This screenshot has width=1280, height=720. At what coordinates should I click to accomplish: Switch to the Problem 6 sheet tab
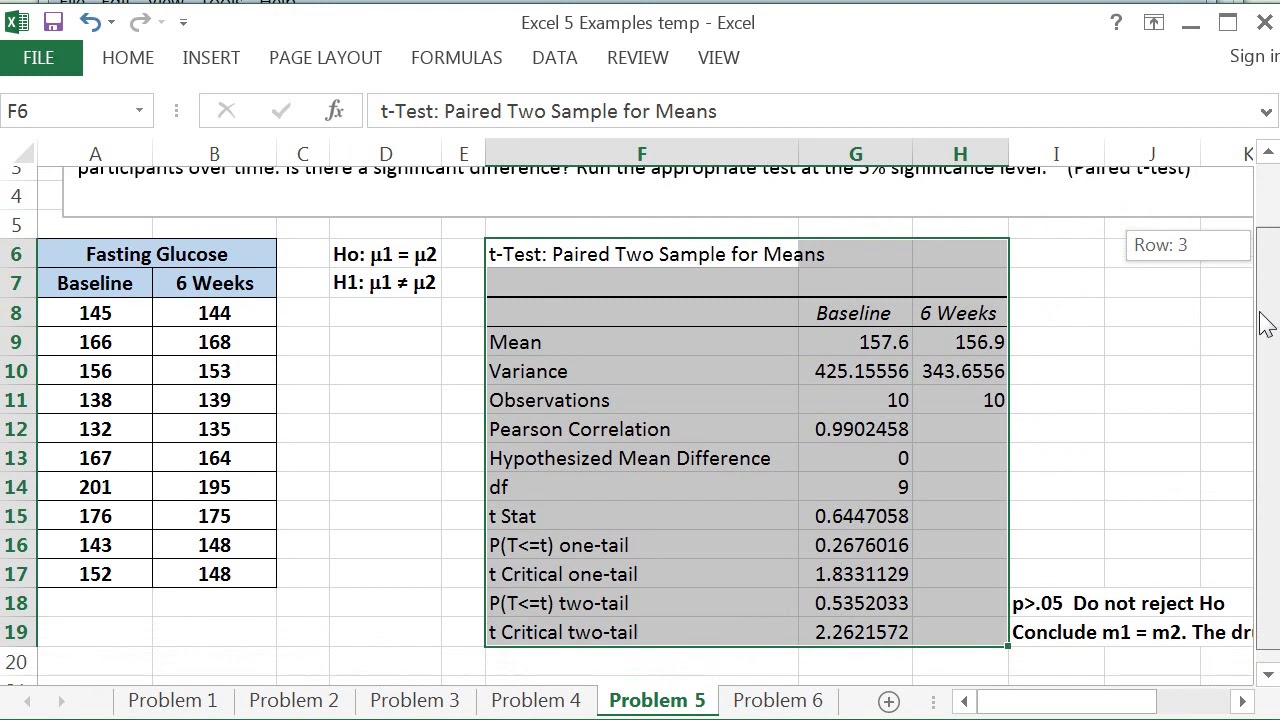[778, 700]
